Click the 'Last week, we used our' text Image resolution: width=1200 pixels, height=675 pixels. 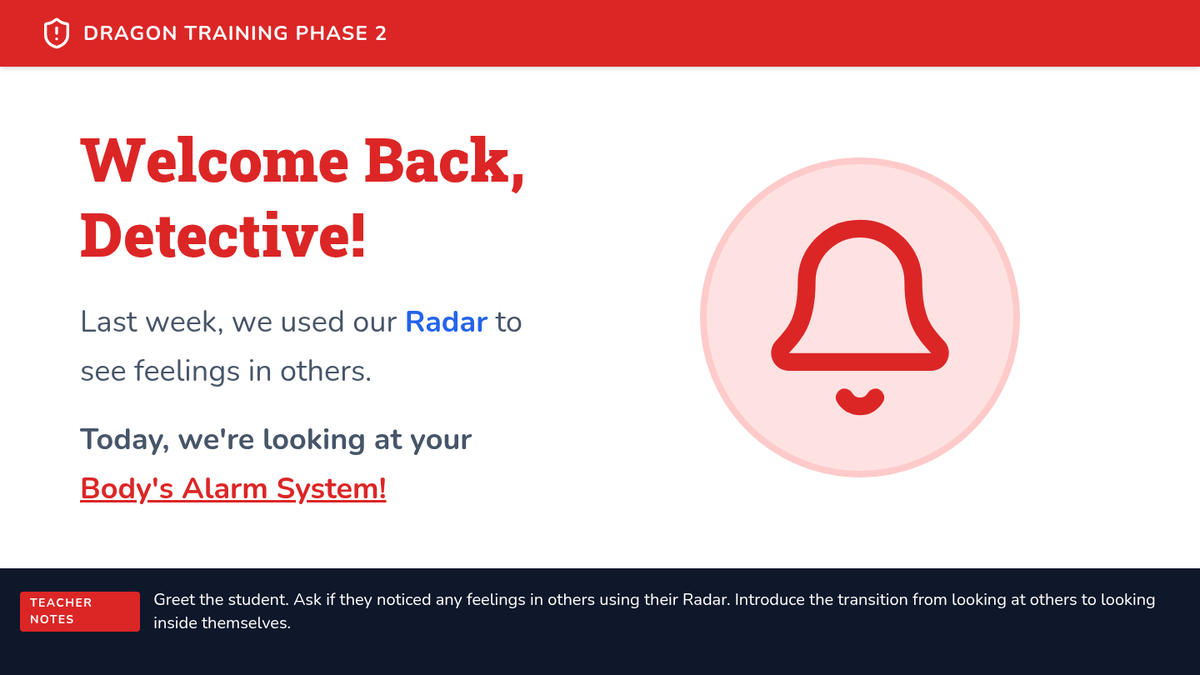240,322
